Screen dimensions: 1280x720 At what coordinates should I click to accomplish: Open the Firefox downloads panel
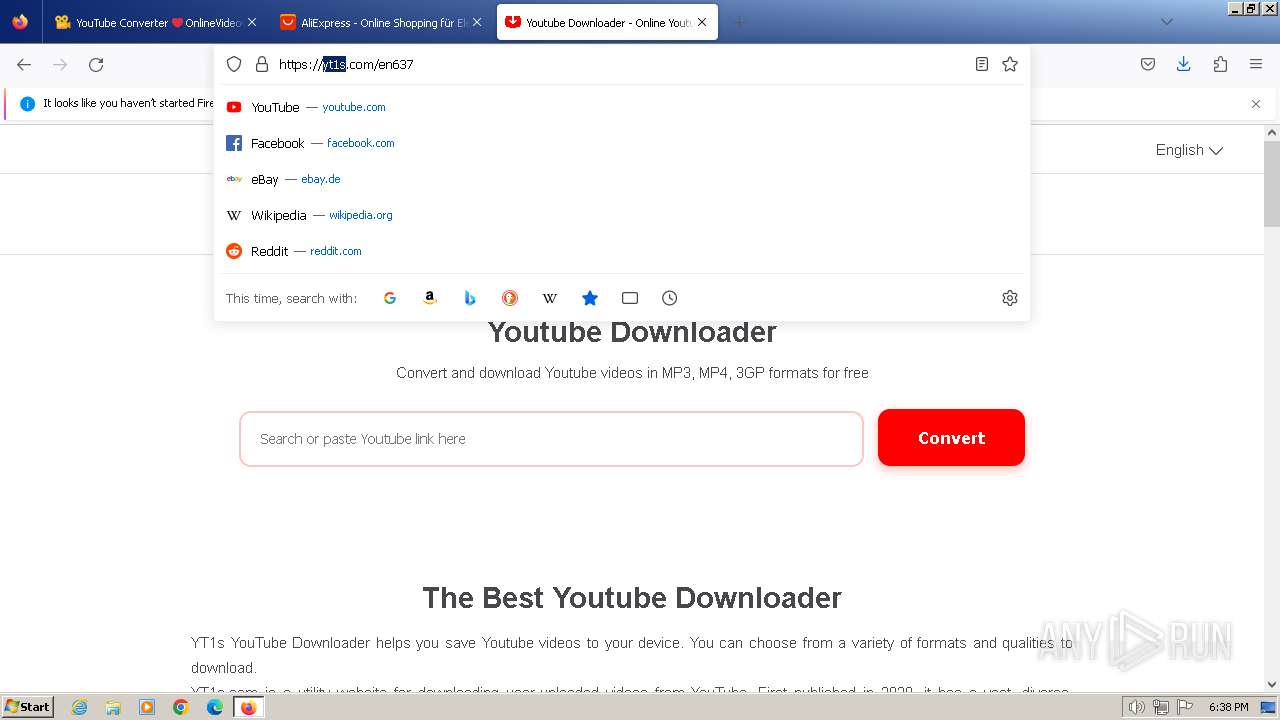pyautogui.click(x=1183, y=64)
